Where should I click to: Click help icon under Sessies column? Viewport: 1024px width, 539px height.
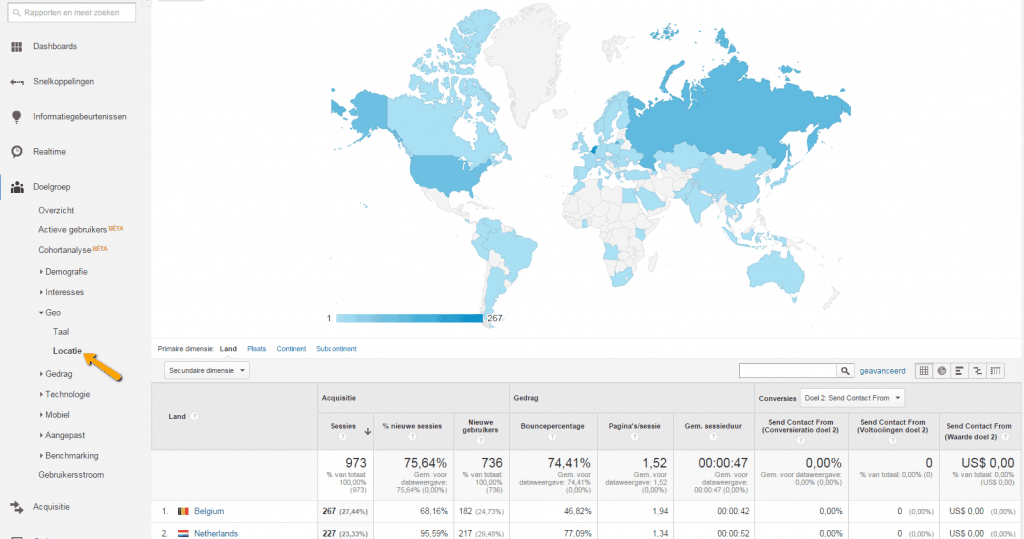(x=342, y=436)
